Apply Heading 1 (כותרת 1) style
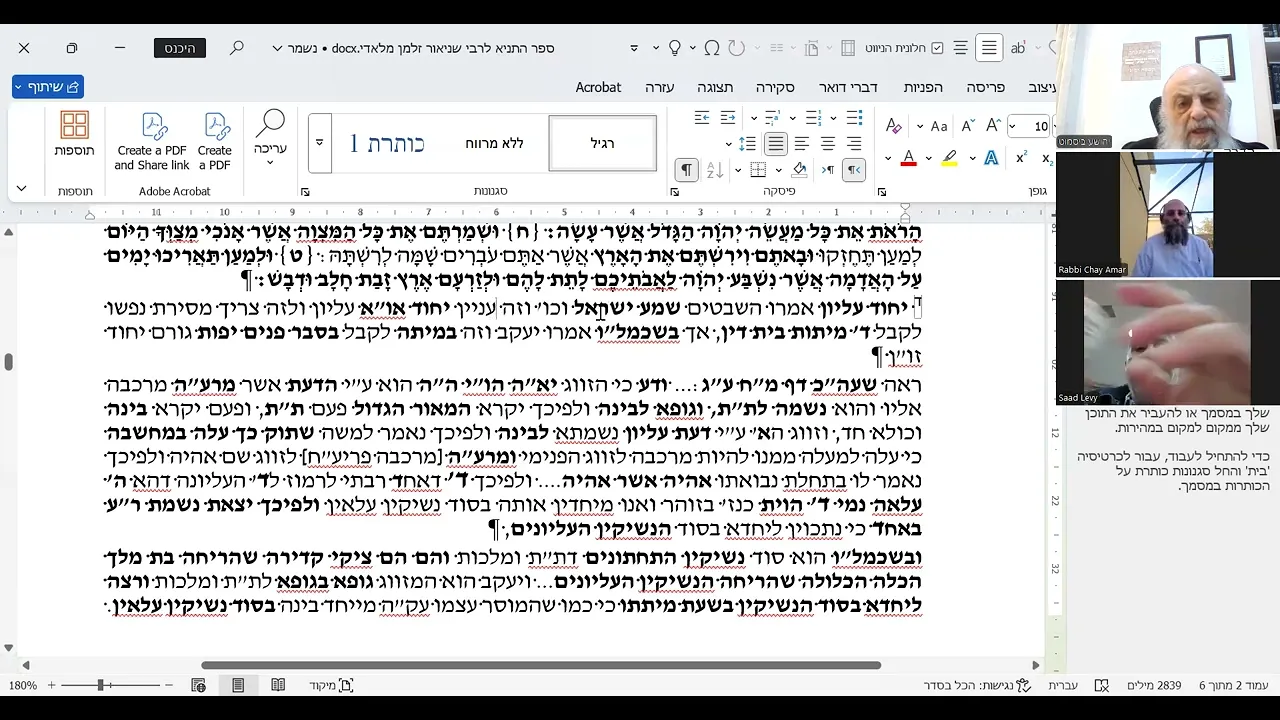 pos(386,143)
